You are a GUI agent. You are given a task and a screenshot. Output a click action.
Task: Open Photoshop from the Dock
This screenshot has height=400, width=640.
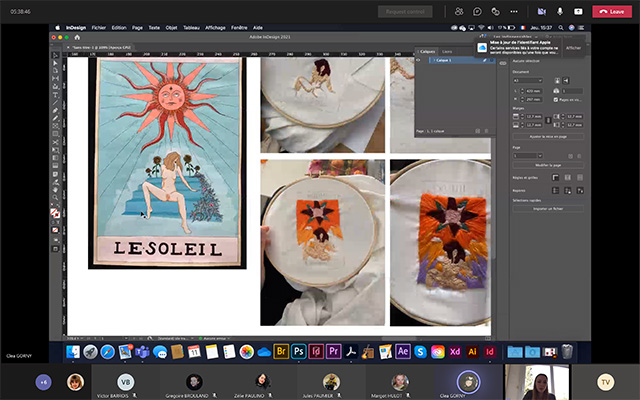click(x=298, y=351)
